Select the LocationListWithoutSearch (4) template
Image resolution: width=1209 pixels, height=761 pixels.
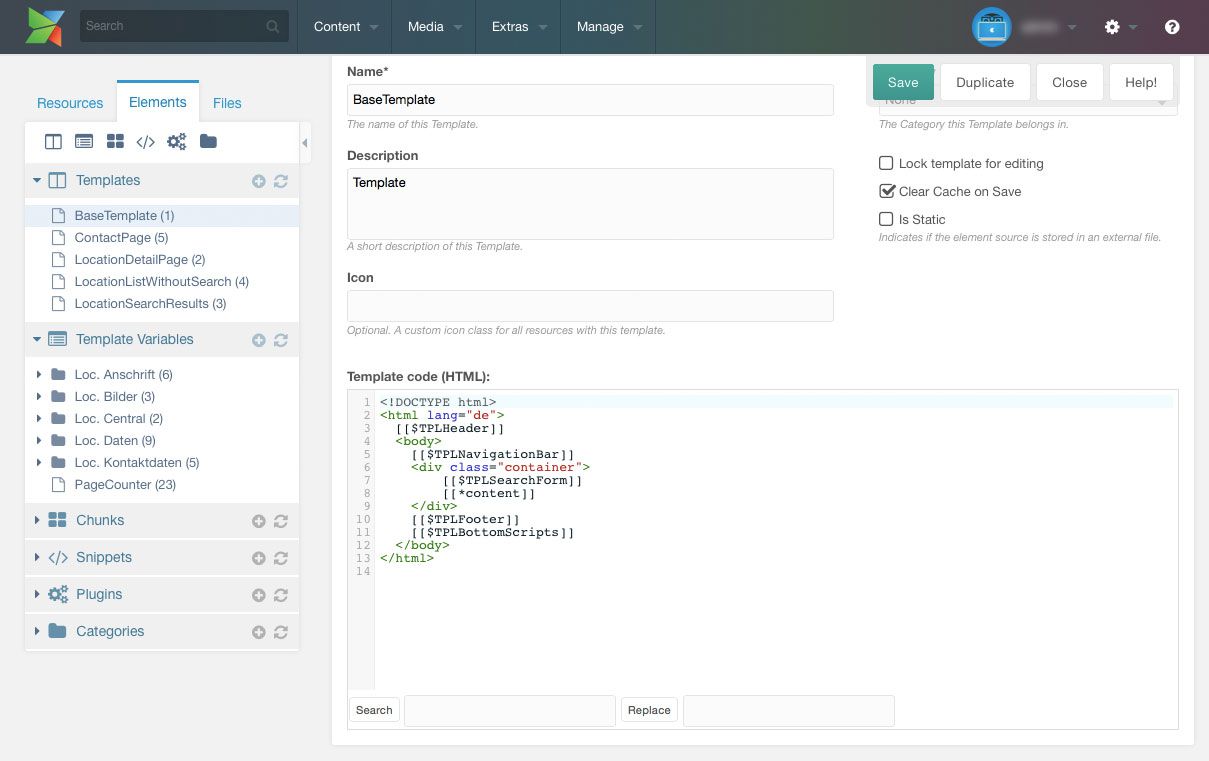[x=162, y=282]
